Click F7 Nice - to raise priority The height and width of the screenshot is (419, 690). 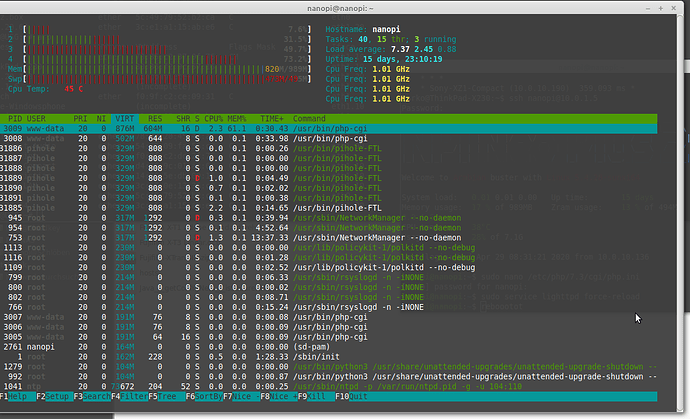(x=246, y=394)
